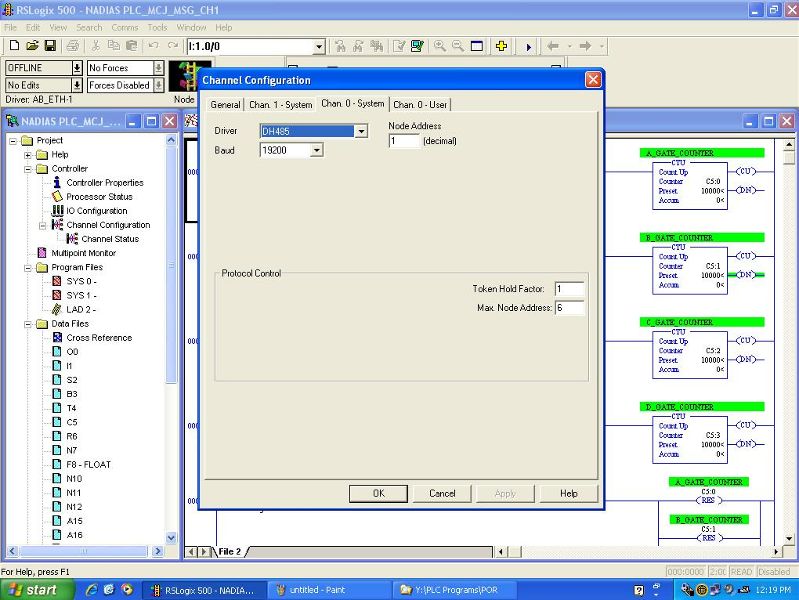Viewport: 799px width, 600px height.
Task: Click the Redo toolbar icon
Action: tap(173, 46)
